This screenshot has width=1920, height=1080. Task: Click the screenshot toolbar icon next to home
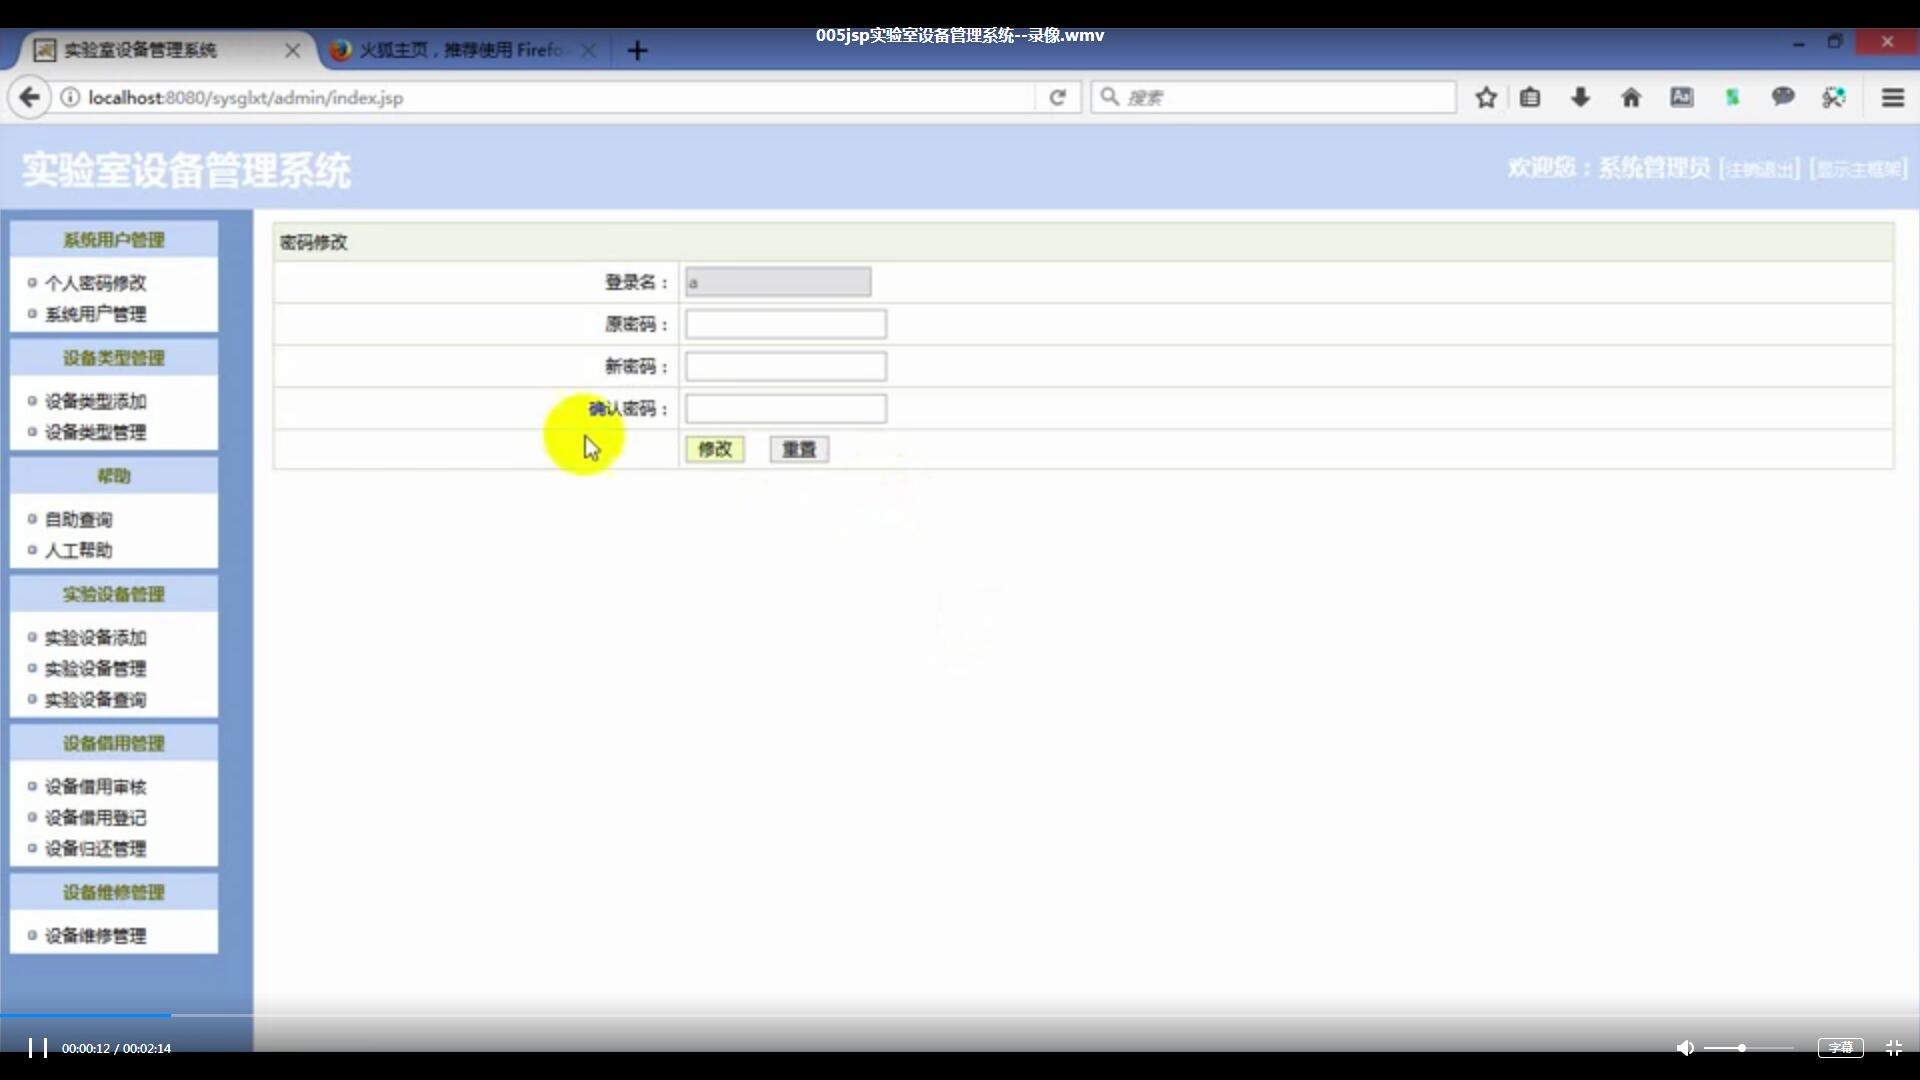(1682, 97)
